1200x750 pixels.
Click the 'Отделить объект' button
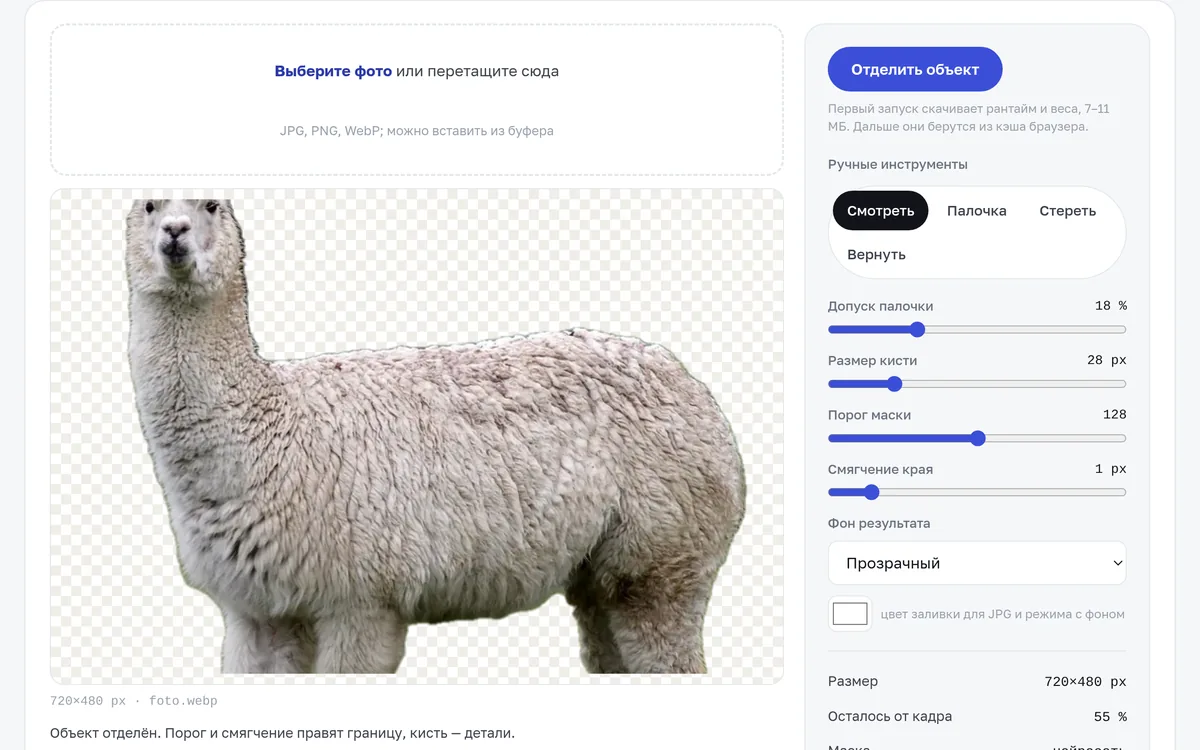(915, 70)
